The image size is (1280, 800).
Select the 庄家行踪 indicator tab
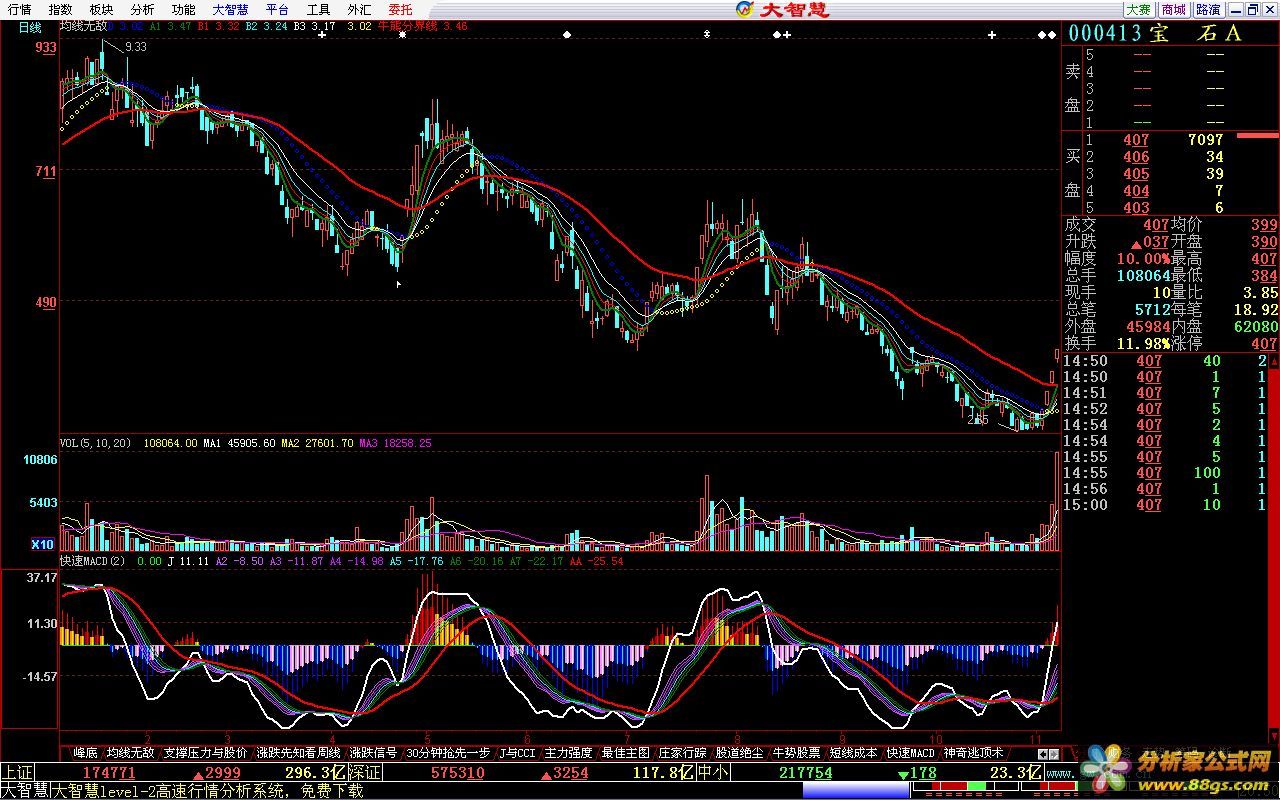(x=682, y=752)
